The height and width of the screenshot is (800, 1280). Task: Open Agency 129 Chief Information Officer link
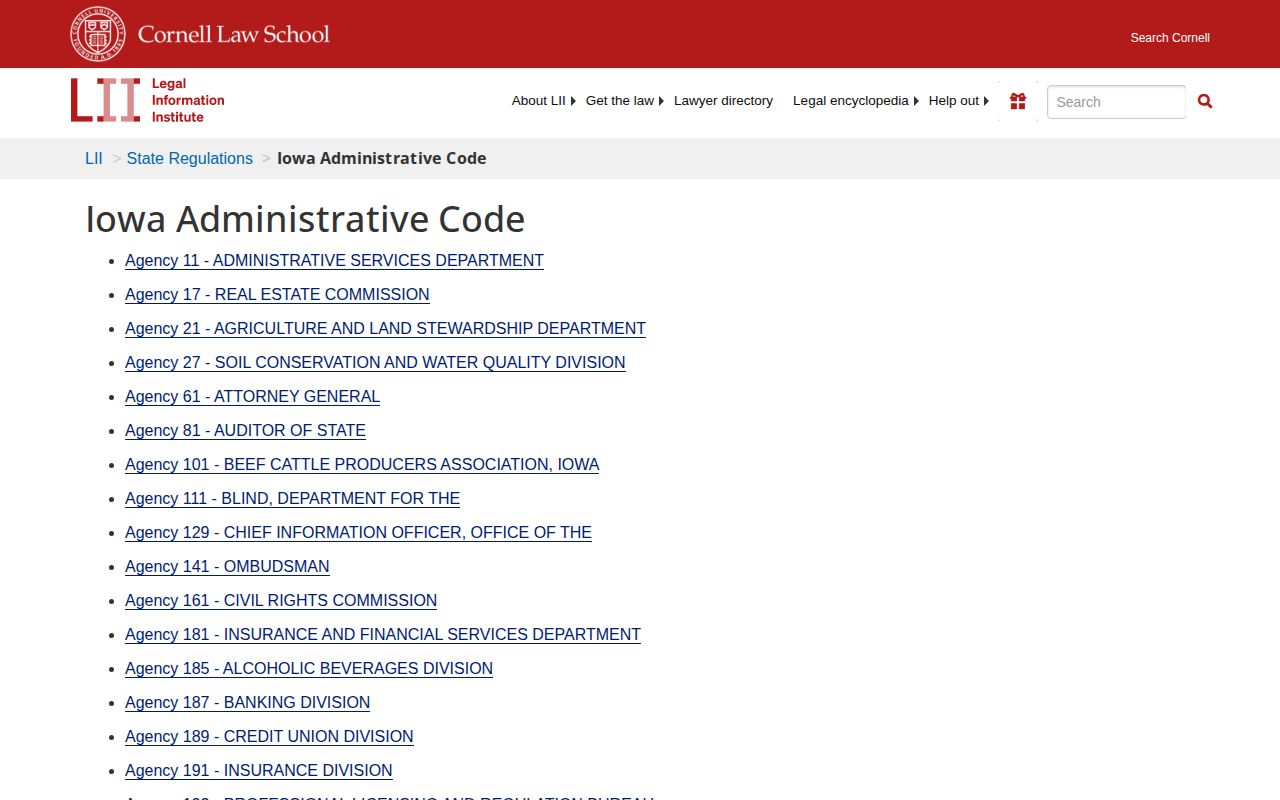point(358,533)
